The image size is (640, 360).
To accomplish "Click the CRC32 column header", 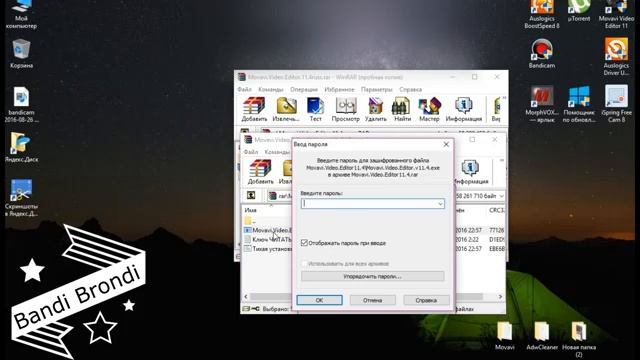I will 496,210.
